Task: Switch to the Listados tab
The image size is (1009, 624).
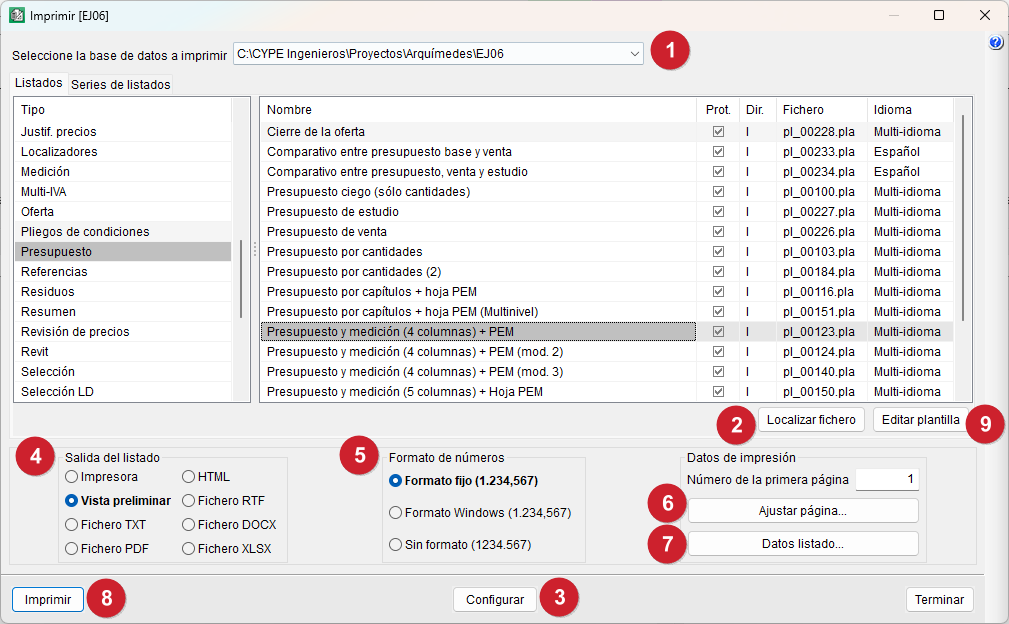Action: (39, 83)
